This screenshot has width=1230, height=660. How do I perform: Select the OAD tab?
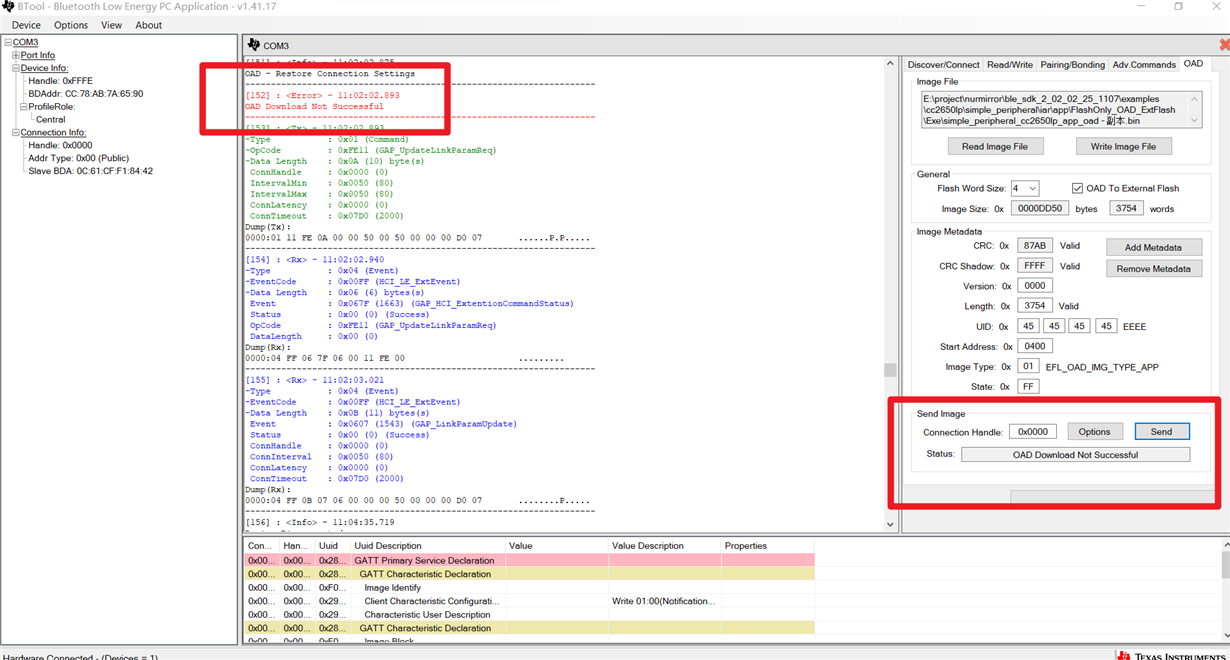tap(1193, 63)
